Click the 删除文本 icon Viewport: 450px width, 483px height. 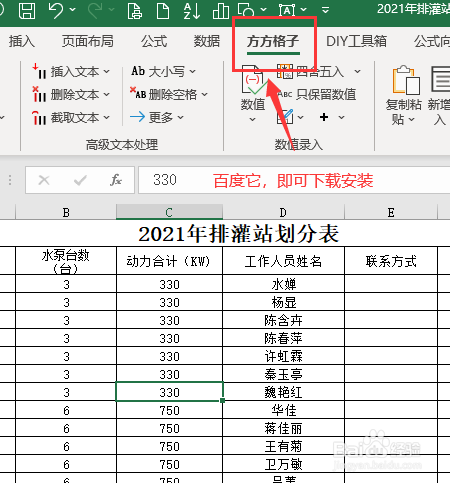(39, 94)
